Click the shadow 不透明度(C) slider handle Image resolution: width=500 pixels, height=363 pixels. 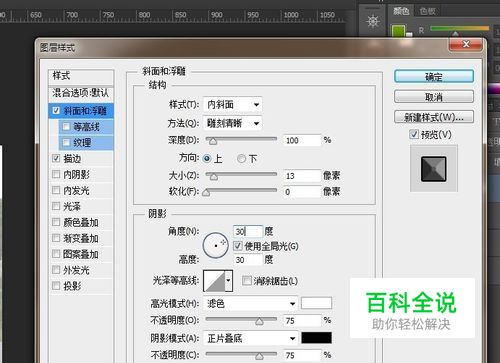pos(259,356)
